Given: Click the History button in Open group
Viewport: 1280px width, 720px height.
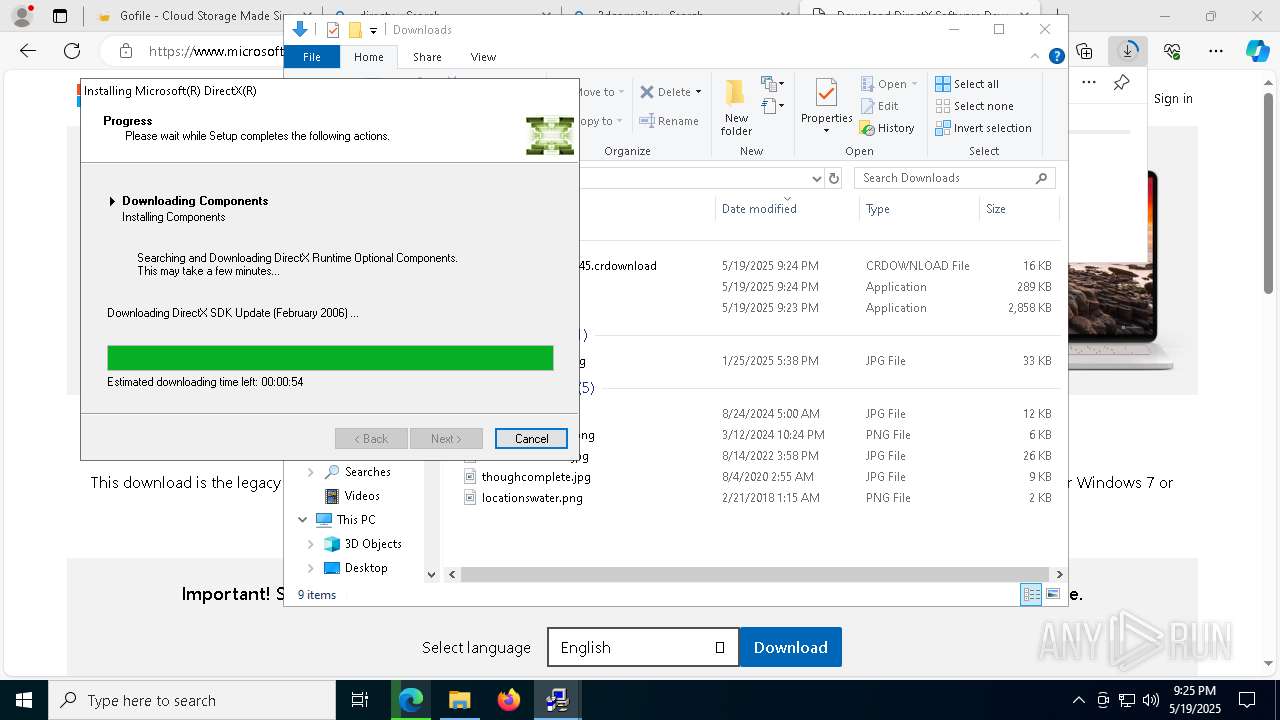Looking at the screenshot, I should (887, 128).
